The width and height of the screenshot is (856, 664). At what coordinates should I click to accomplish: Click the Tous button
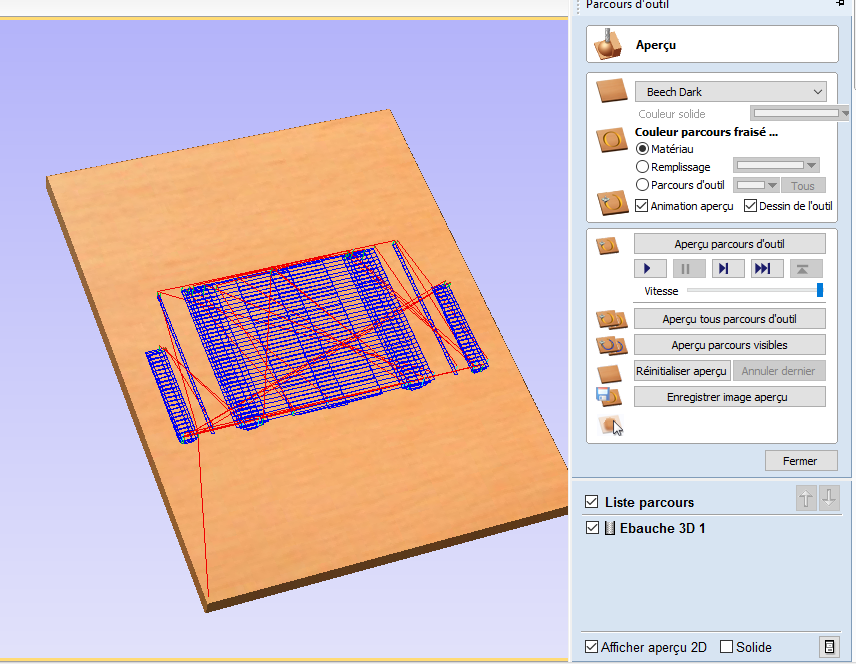click(x=802, y=186)
